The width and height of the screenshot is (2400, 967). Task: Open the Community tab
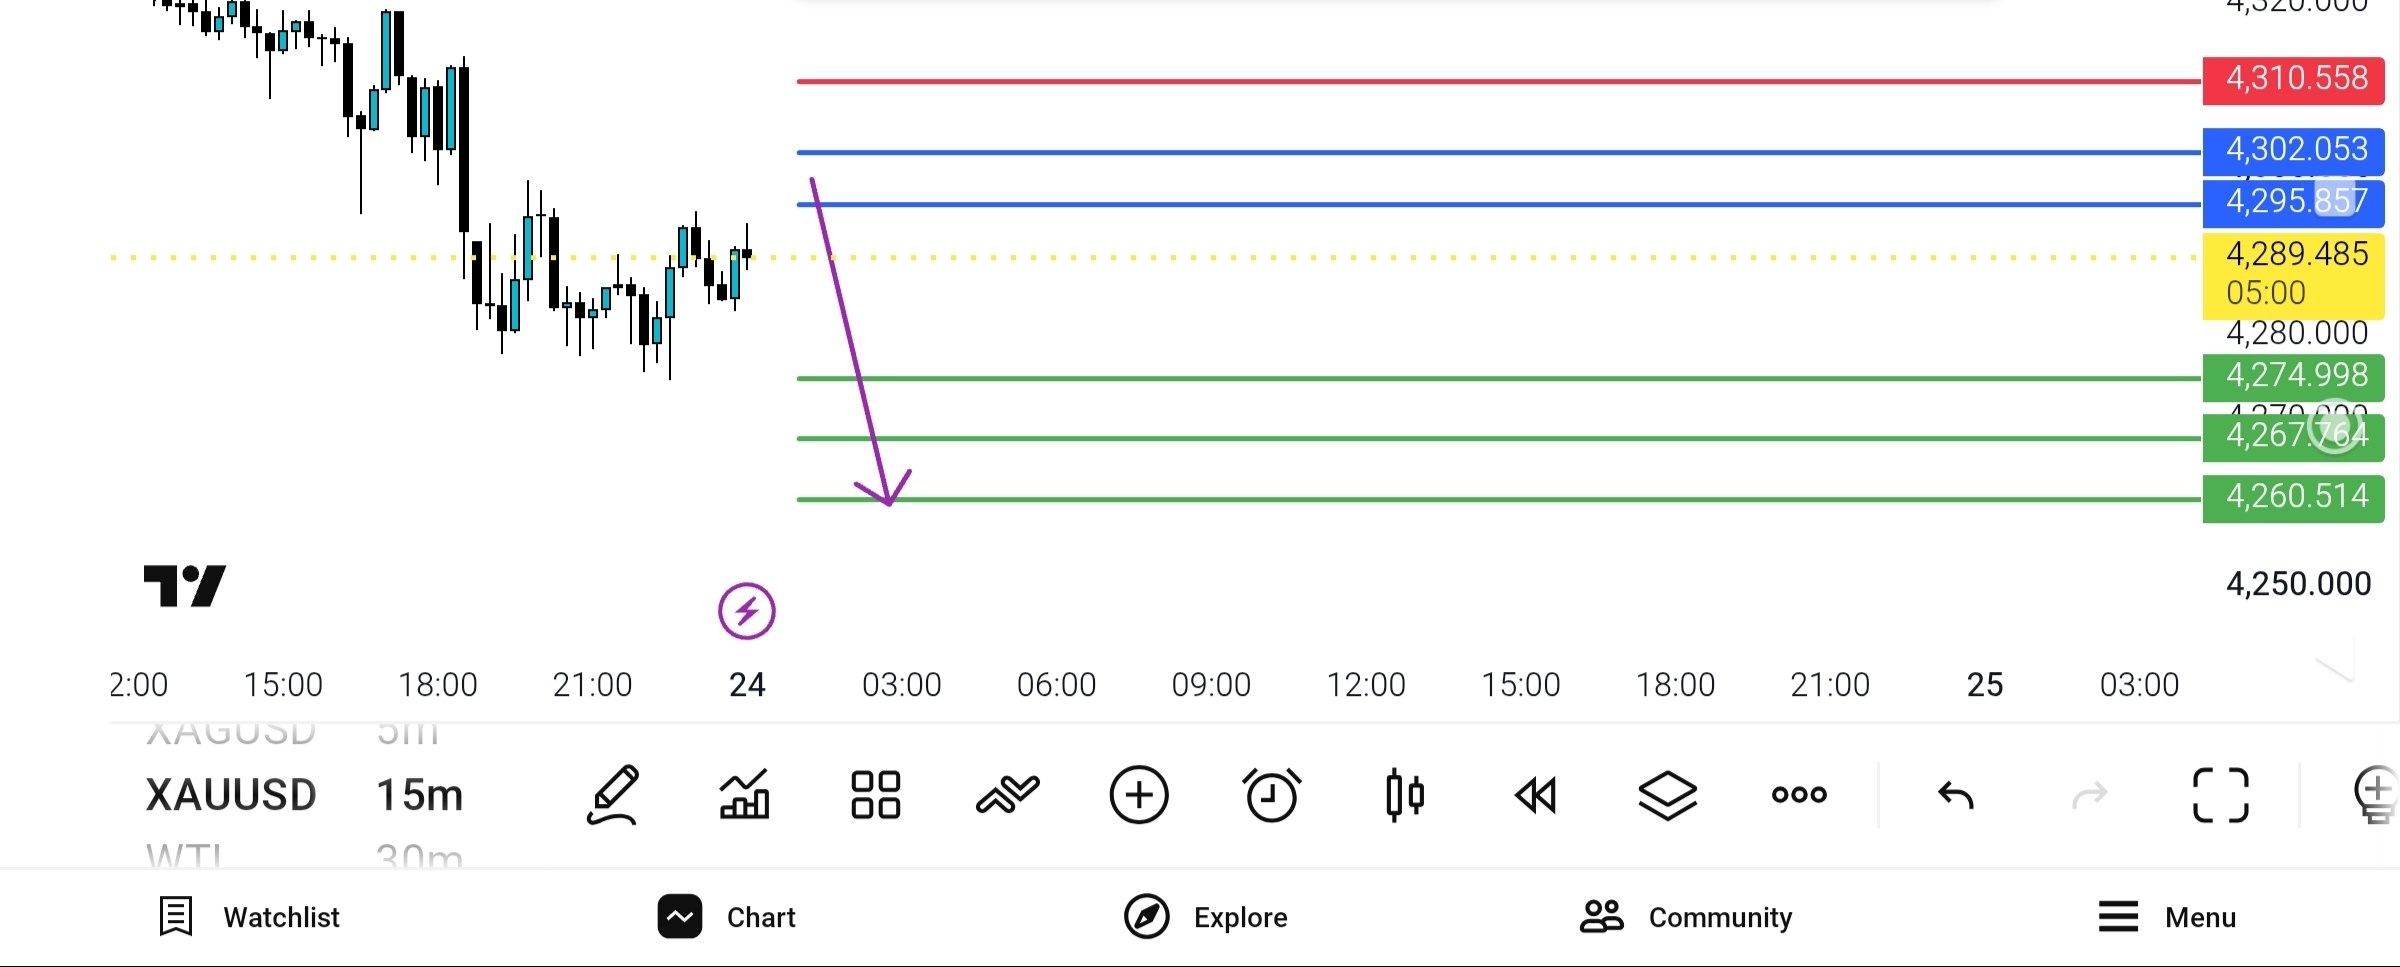coord(1686,917)
